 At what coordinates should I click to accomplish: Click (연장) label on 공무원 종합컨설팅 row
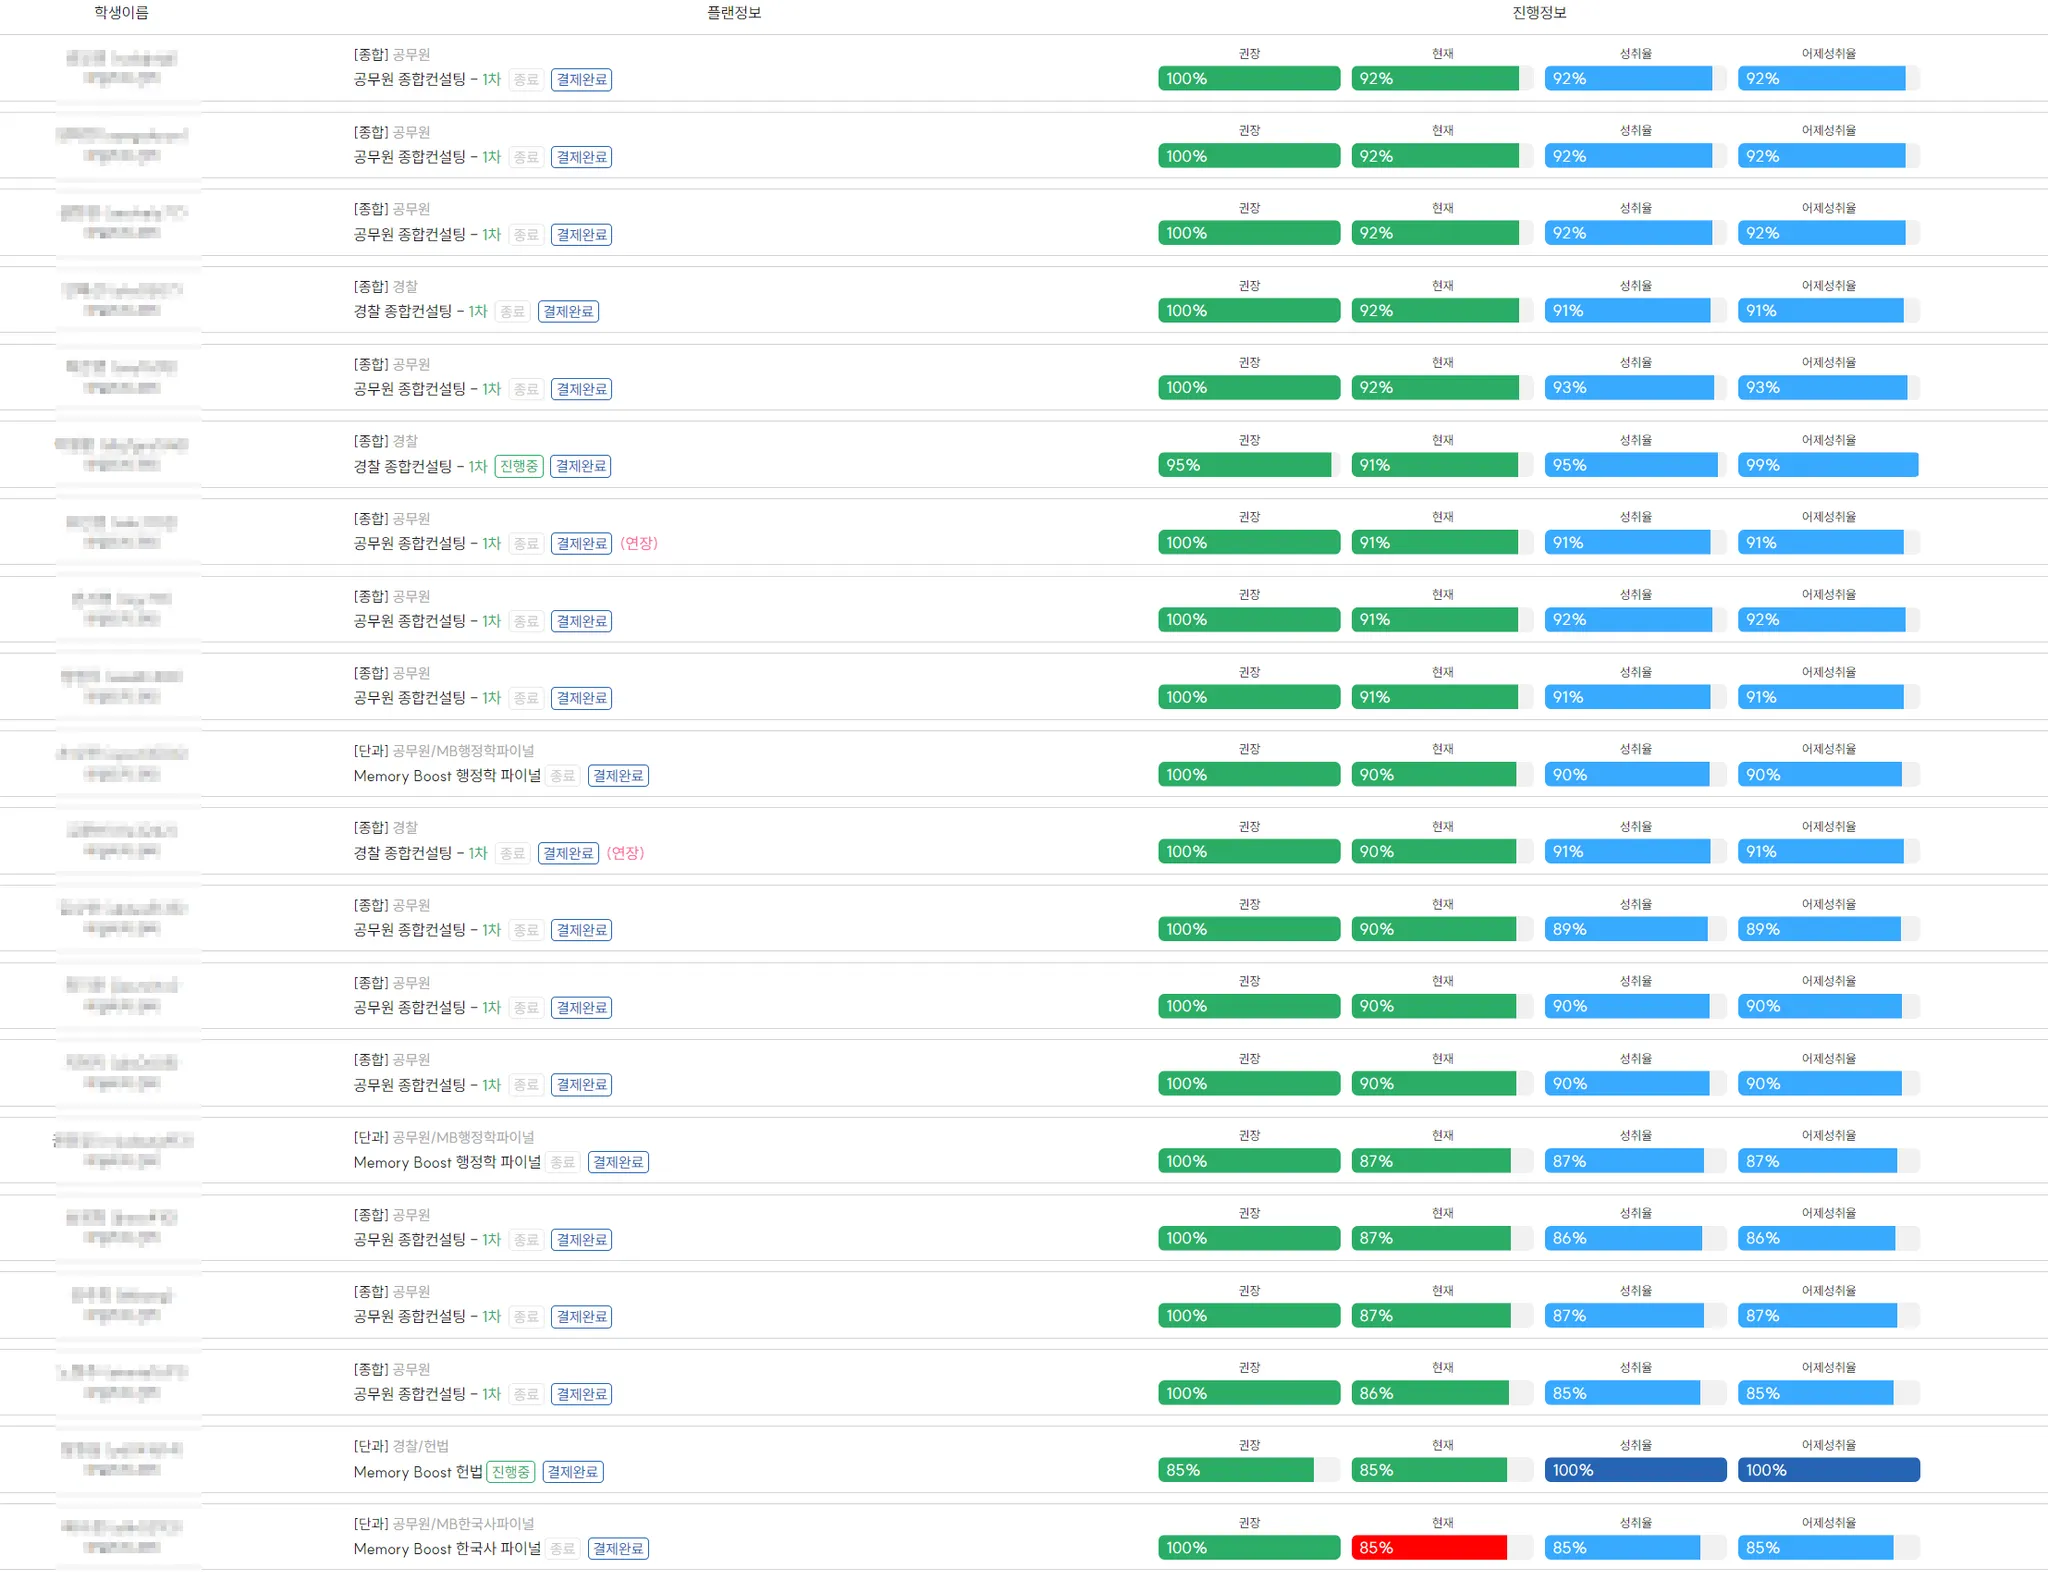[x=639, y=543]
